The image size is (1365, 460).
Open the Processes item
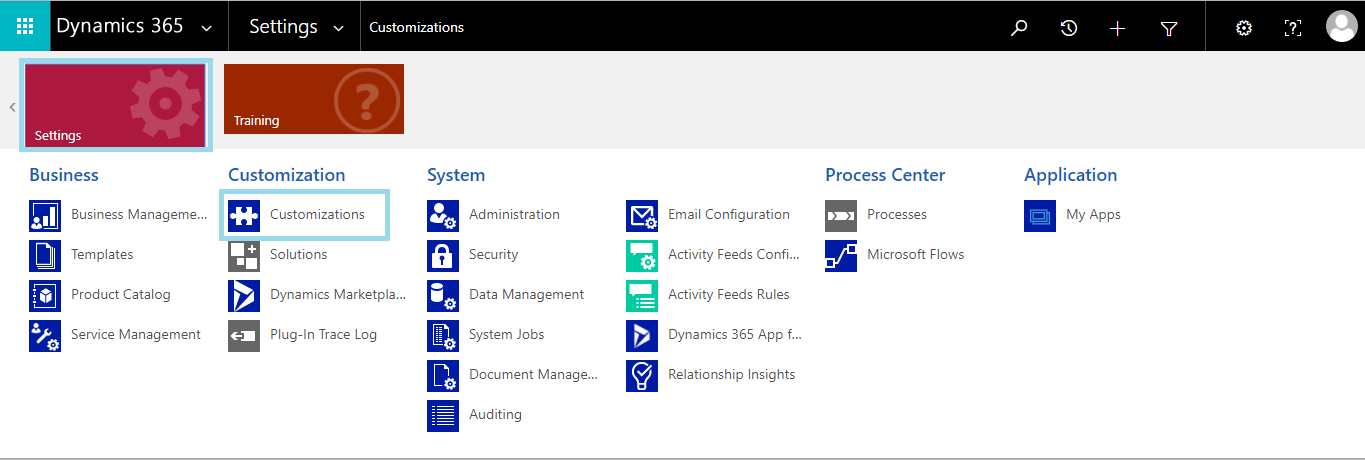pos(897,215)
